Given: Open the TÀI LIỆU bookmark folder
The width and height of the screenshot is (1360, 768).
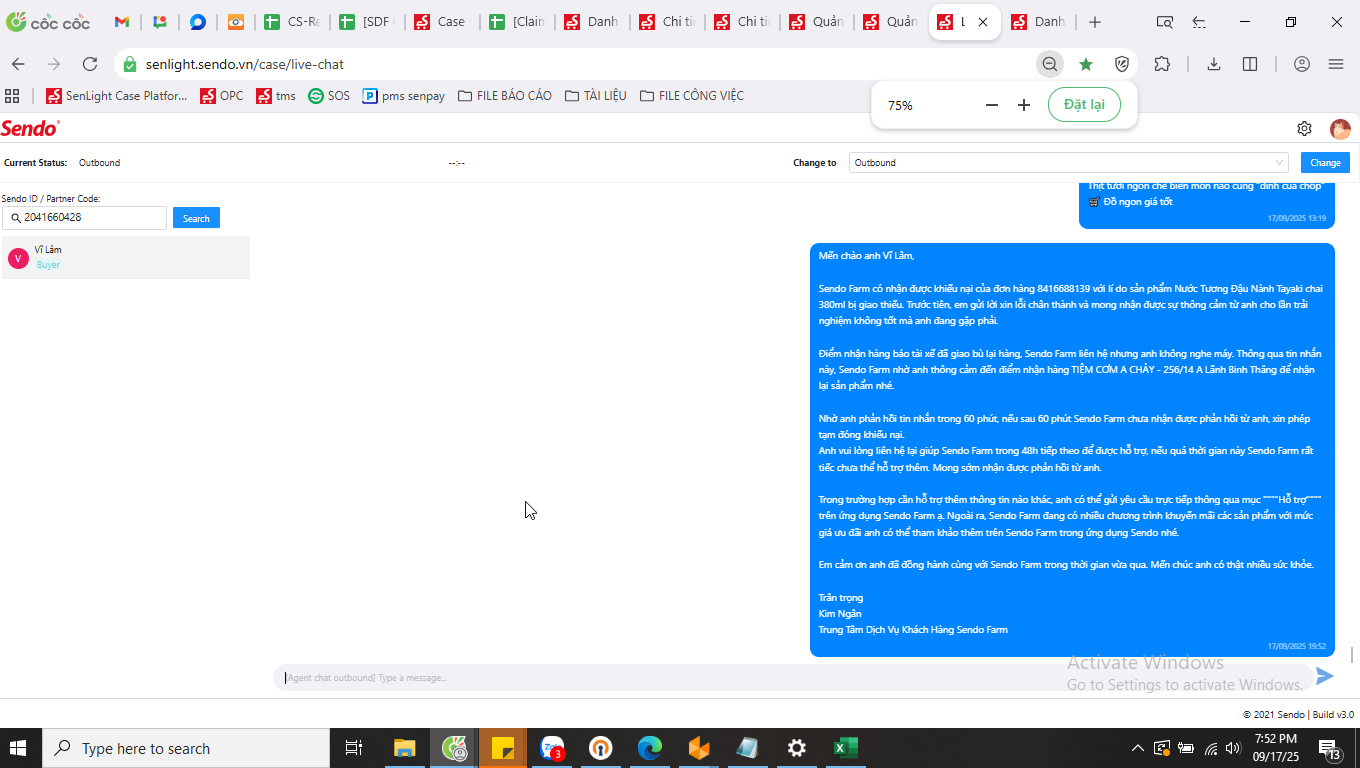Looking at the screenshot, I should pyautogui.click(x=596, y=96).
